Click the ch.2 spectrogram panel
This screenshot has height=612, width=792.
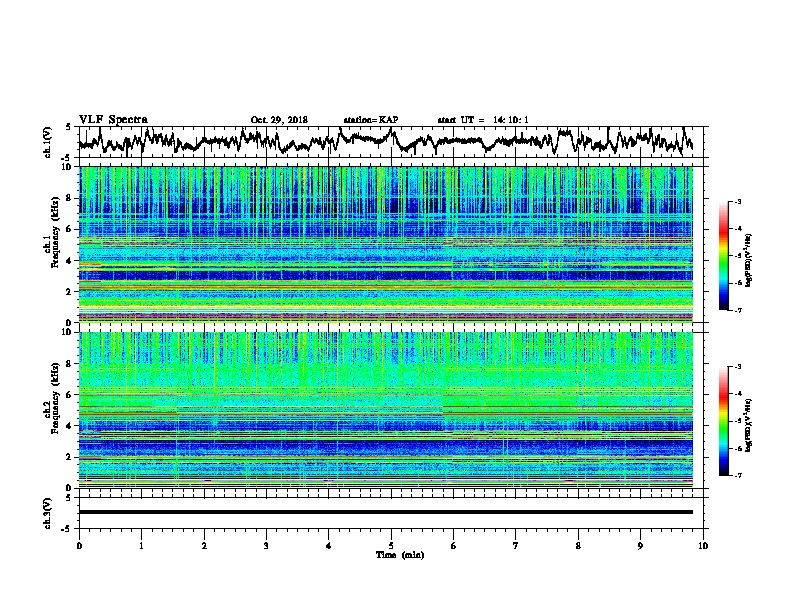coord(385,410)
